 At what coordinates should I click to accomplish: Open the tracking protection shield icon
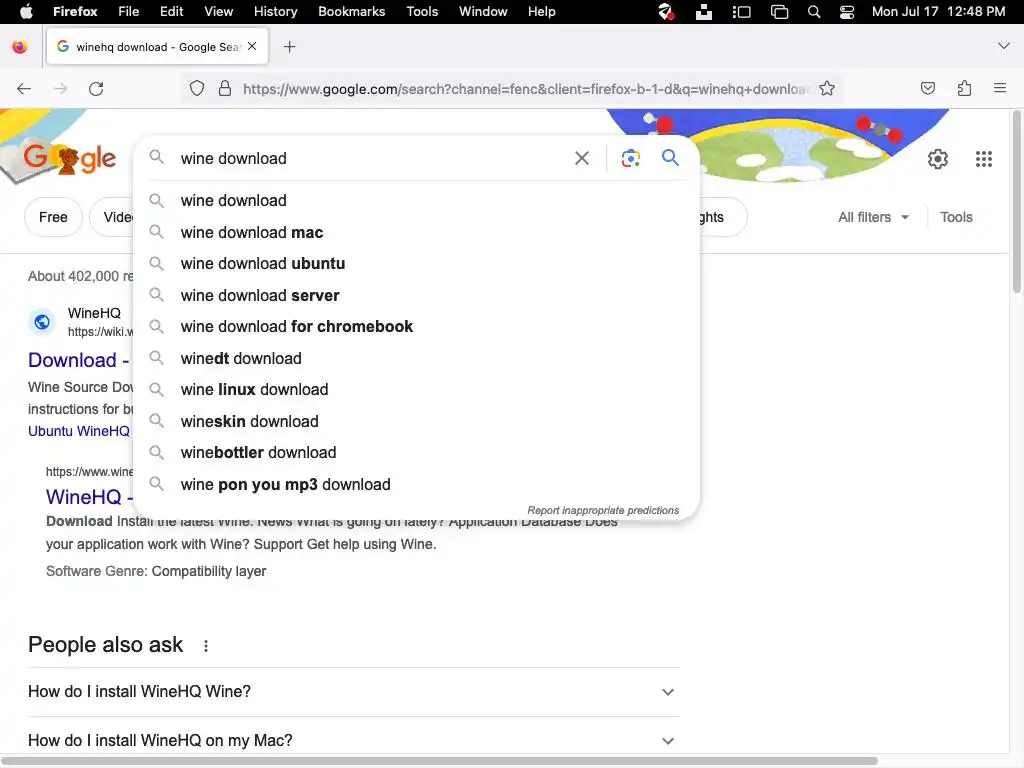point(197,89)
